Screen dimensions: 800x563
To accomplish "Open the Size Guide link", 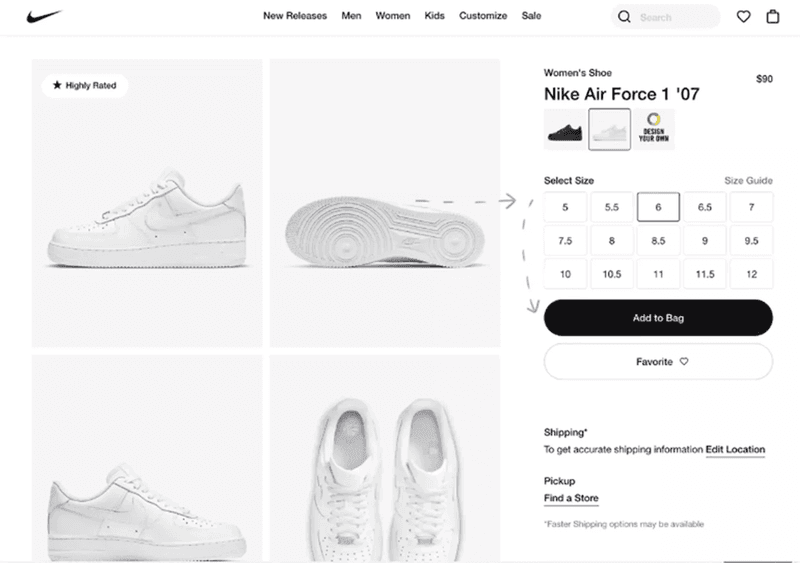I will pos(748,181).
